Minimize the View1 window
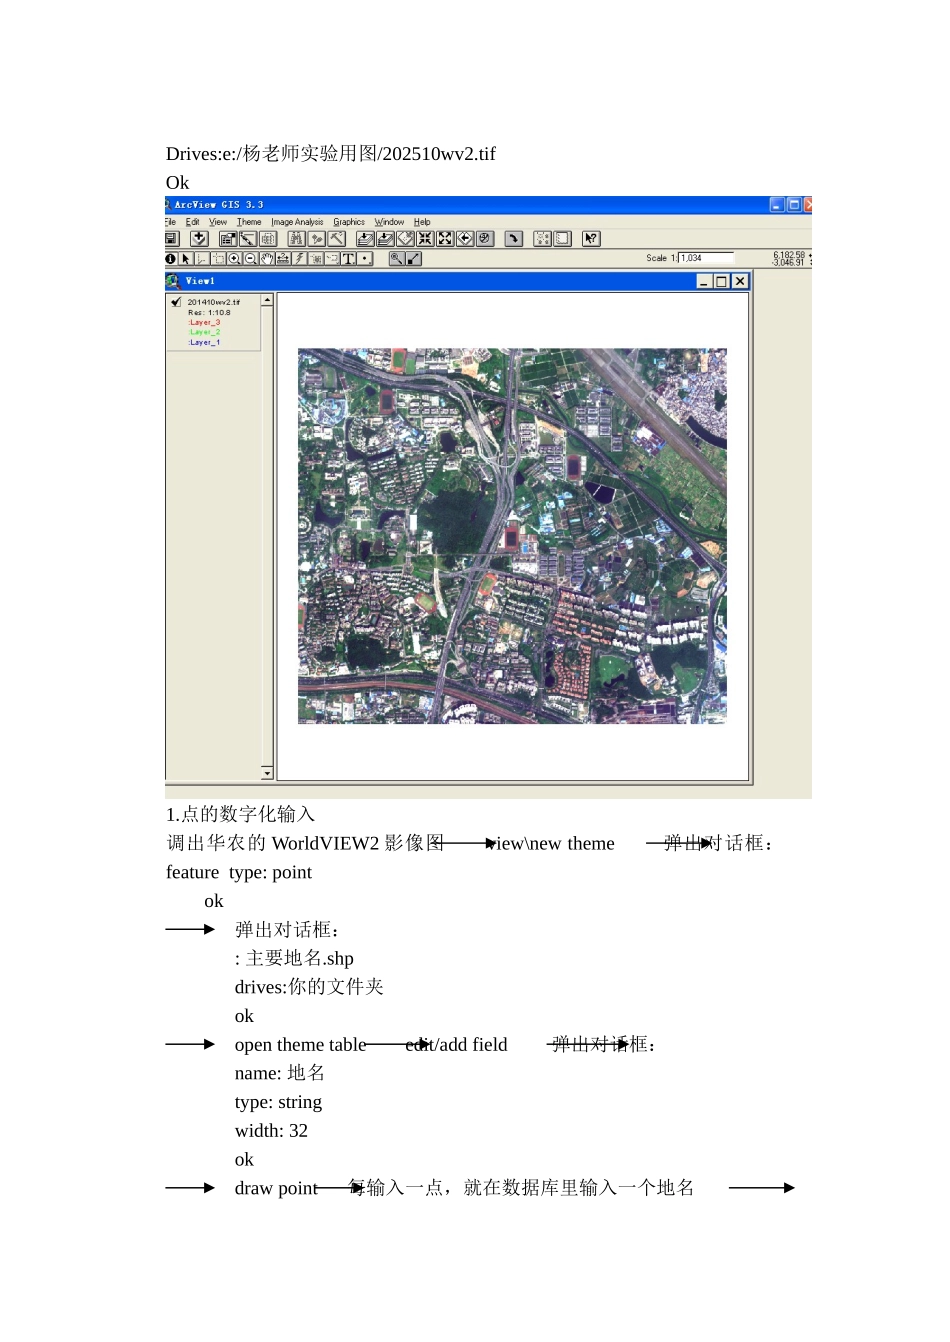Screen dimensions: 950x1342 (705, 282)
